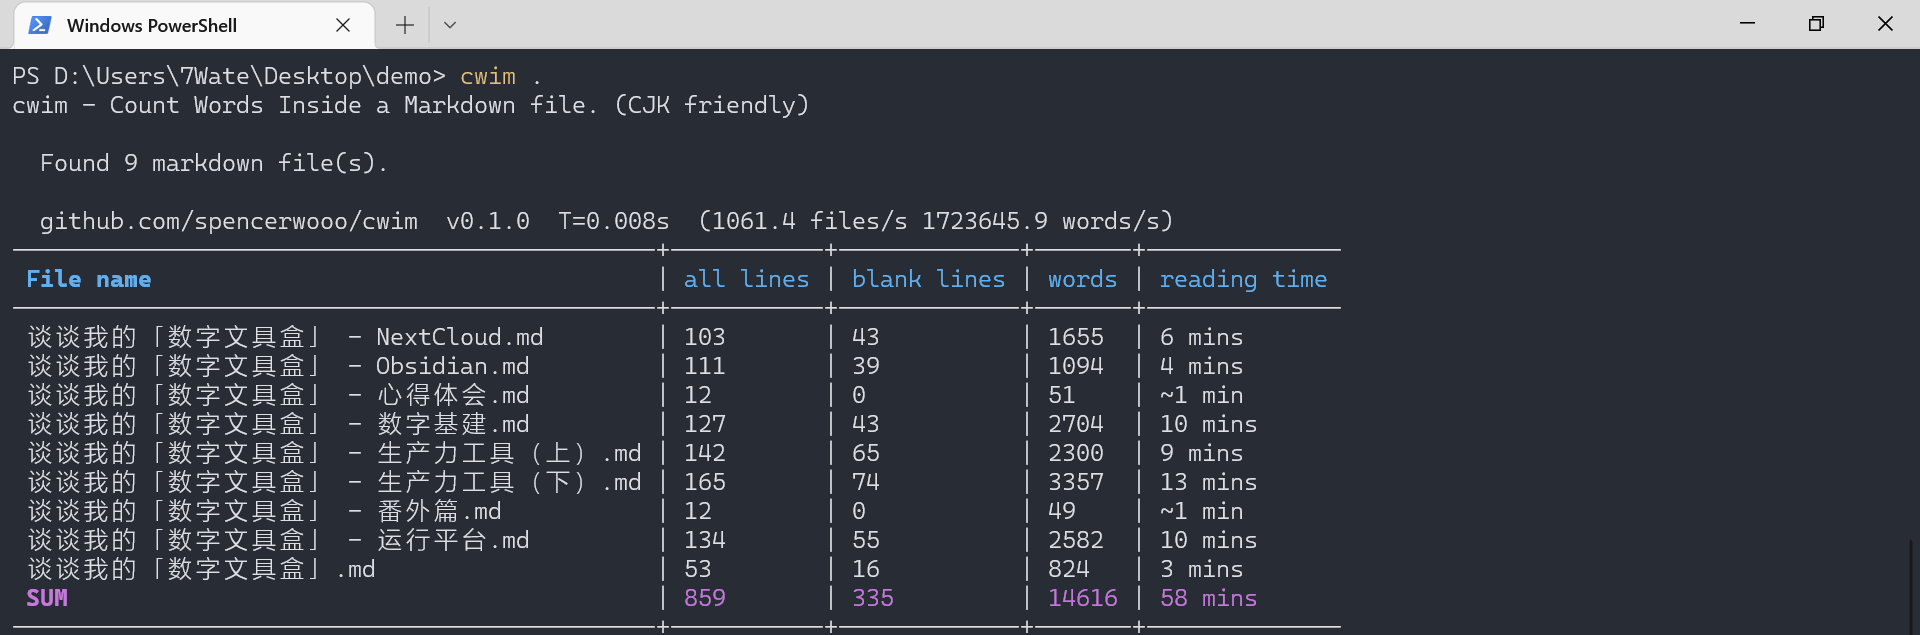
Task: Close the terminal window
Action: click(1885, 24)
